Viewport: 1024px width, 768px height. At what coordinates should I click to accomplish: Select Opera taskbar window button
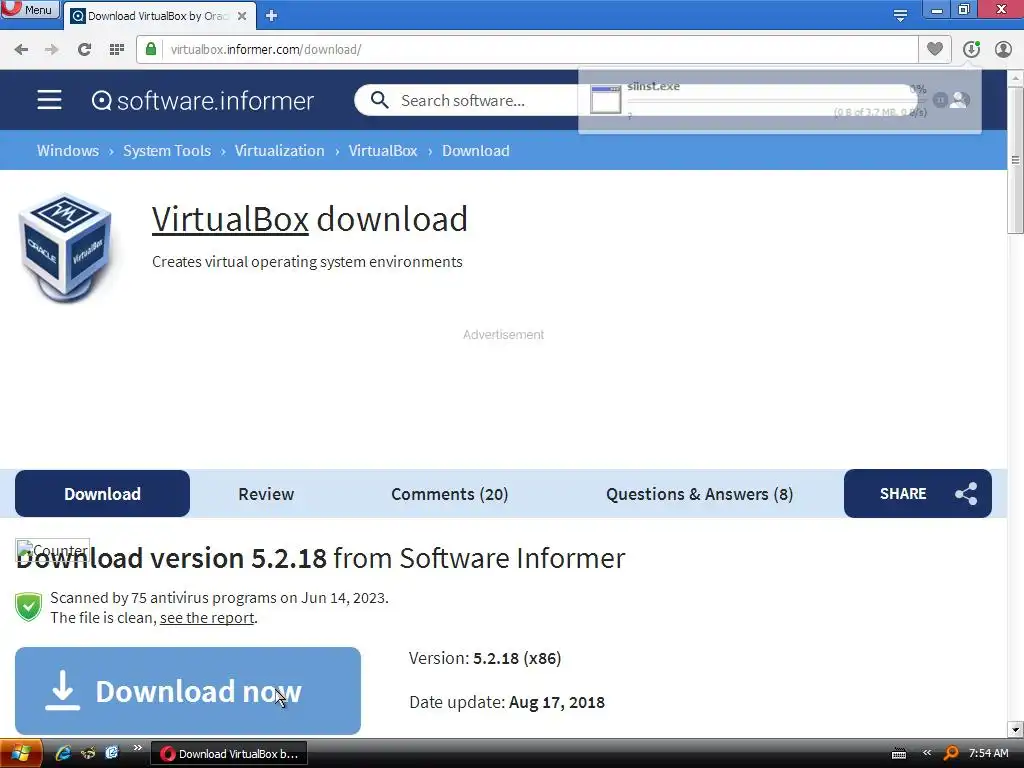pyautogui.click(x=229, y=754)
